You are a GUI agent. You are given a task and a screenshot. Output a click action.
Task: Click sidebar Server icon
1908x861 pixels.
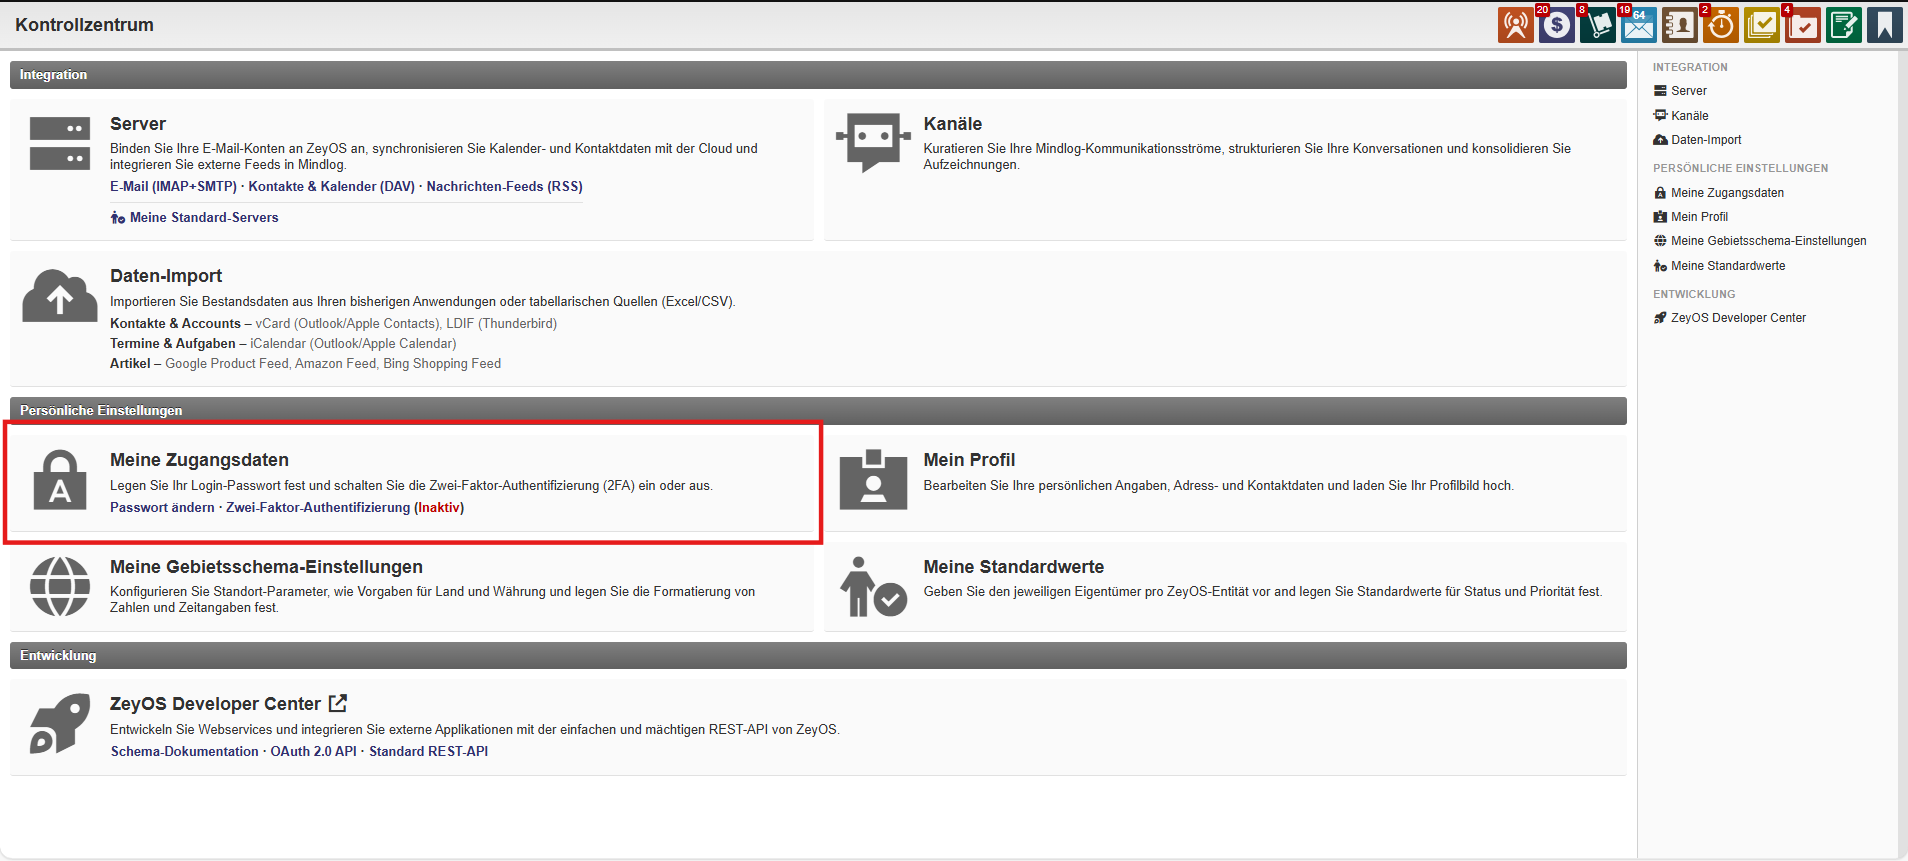[x=1660, y=91]
